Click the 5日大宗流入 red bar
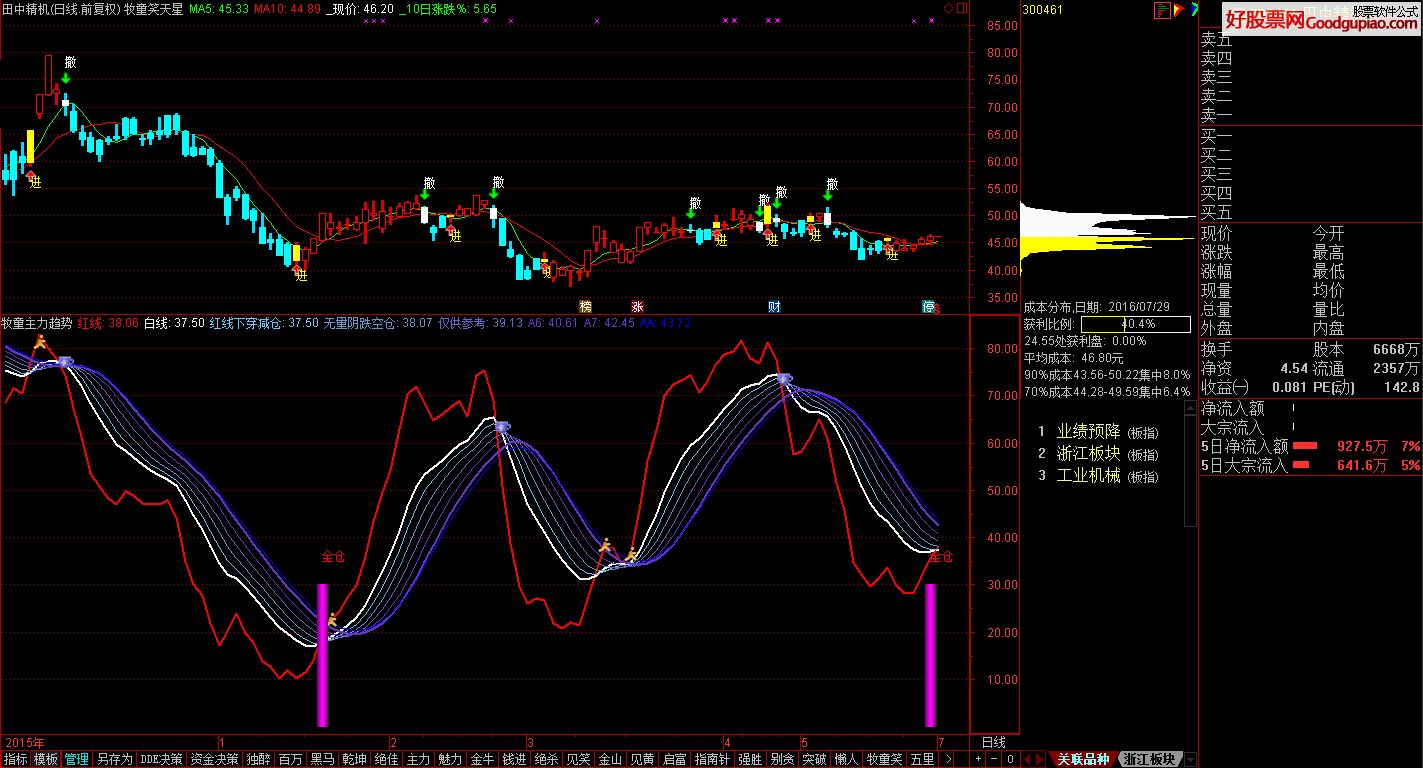1423x768 pixels. pyautogui.click(x=1302, y=466)
